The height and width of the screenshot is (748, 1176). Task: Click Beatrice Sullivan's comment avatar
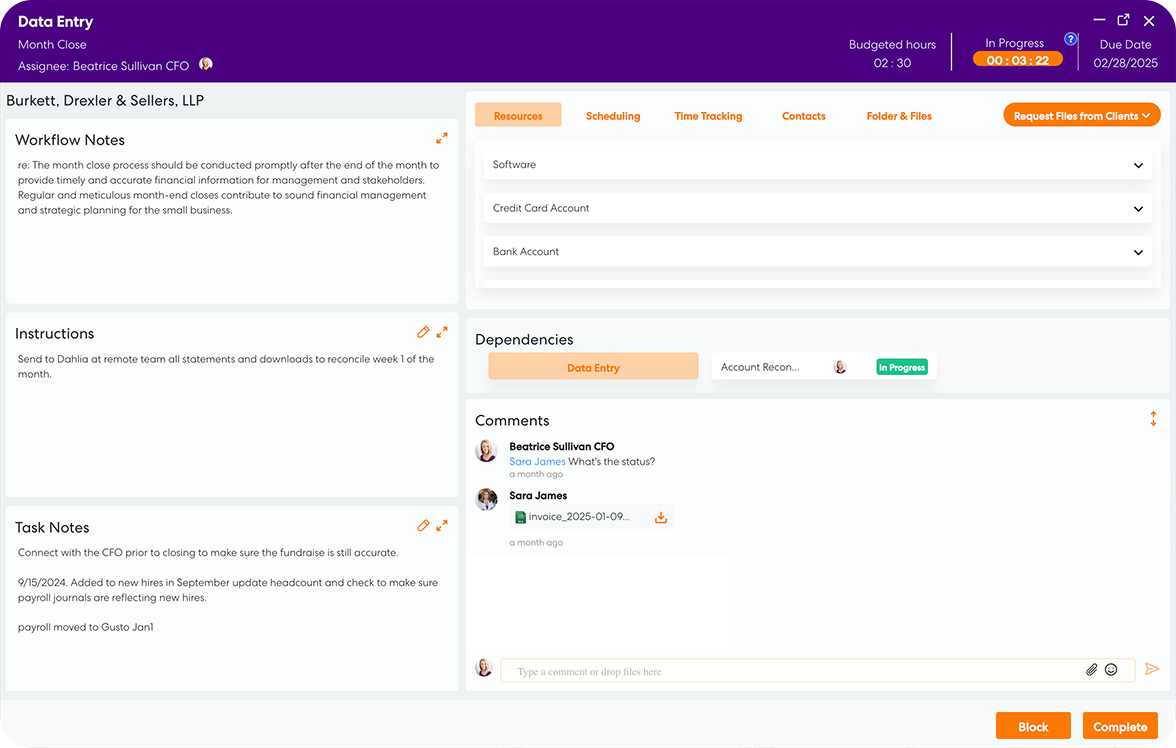tap(486, 450)
